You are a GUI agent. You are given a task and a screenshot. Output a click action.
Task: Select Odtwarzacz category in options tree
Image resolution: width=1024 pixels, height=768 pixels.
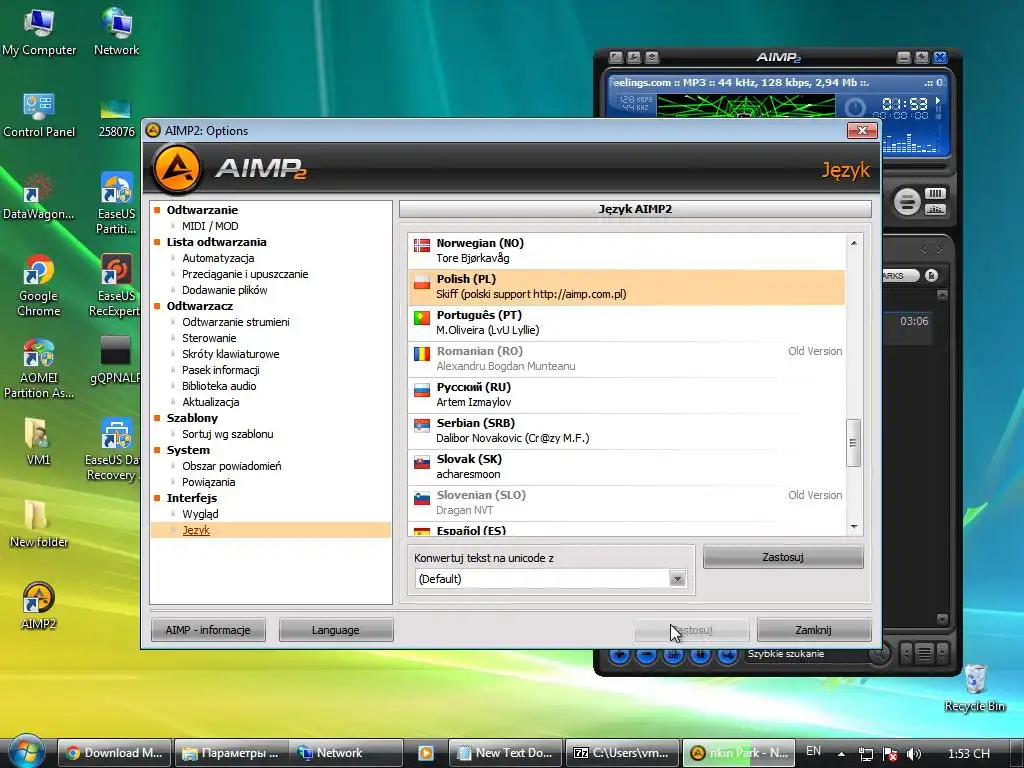coord(200,306)
